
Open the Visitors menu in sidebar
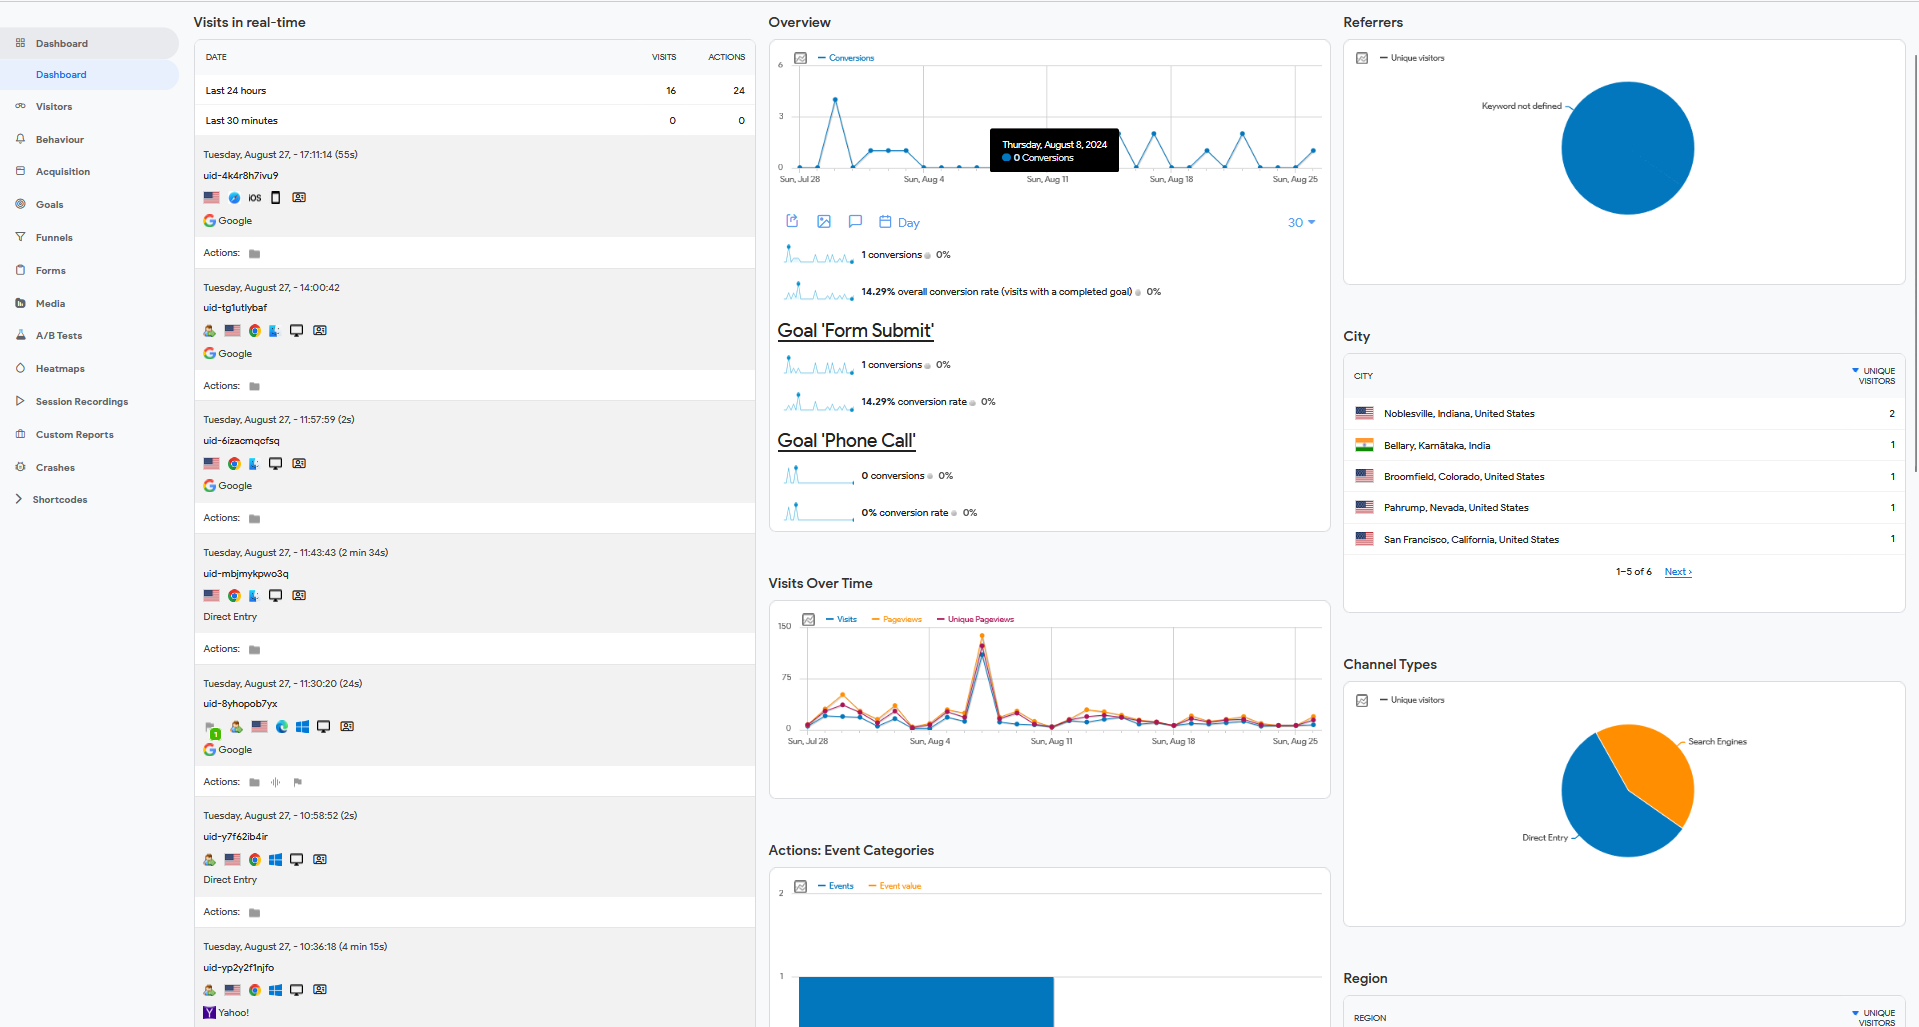[x=54, y=107]
